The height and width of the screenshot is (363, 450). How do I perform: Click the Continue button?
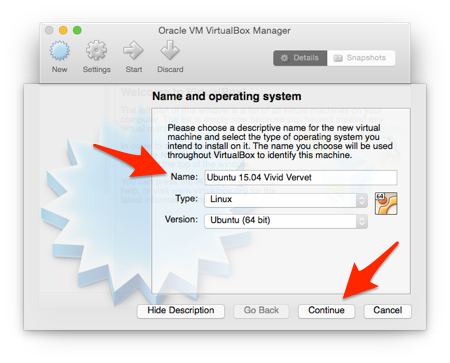pyautogui.click(x=326, y=311)
